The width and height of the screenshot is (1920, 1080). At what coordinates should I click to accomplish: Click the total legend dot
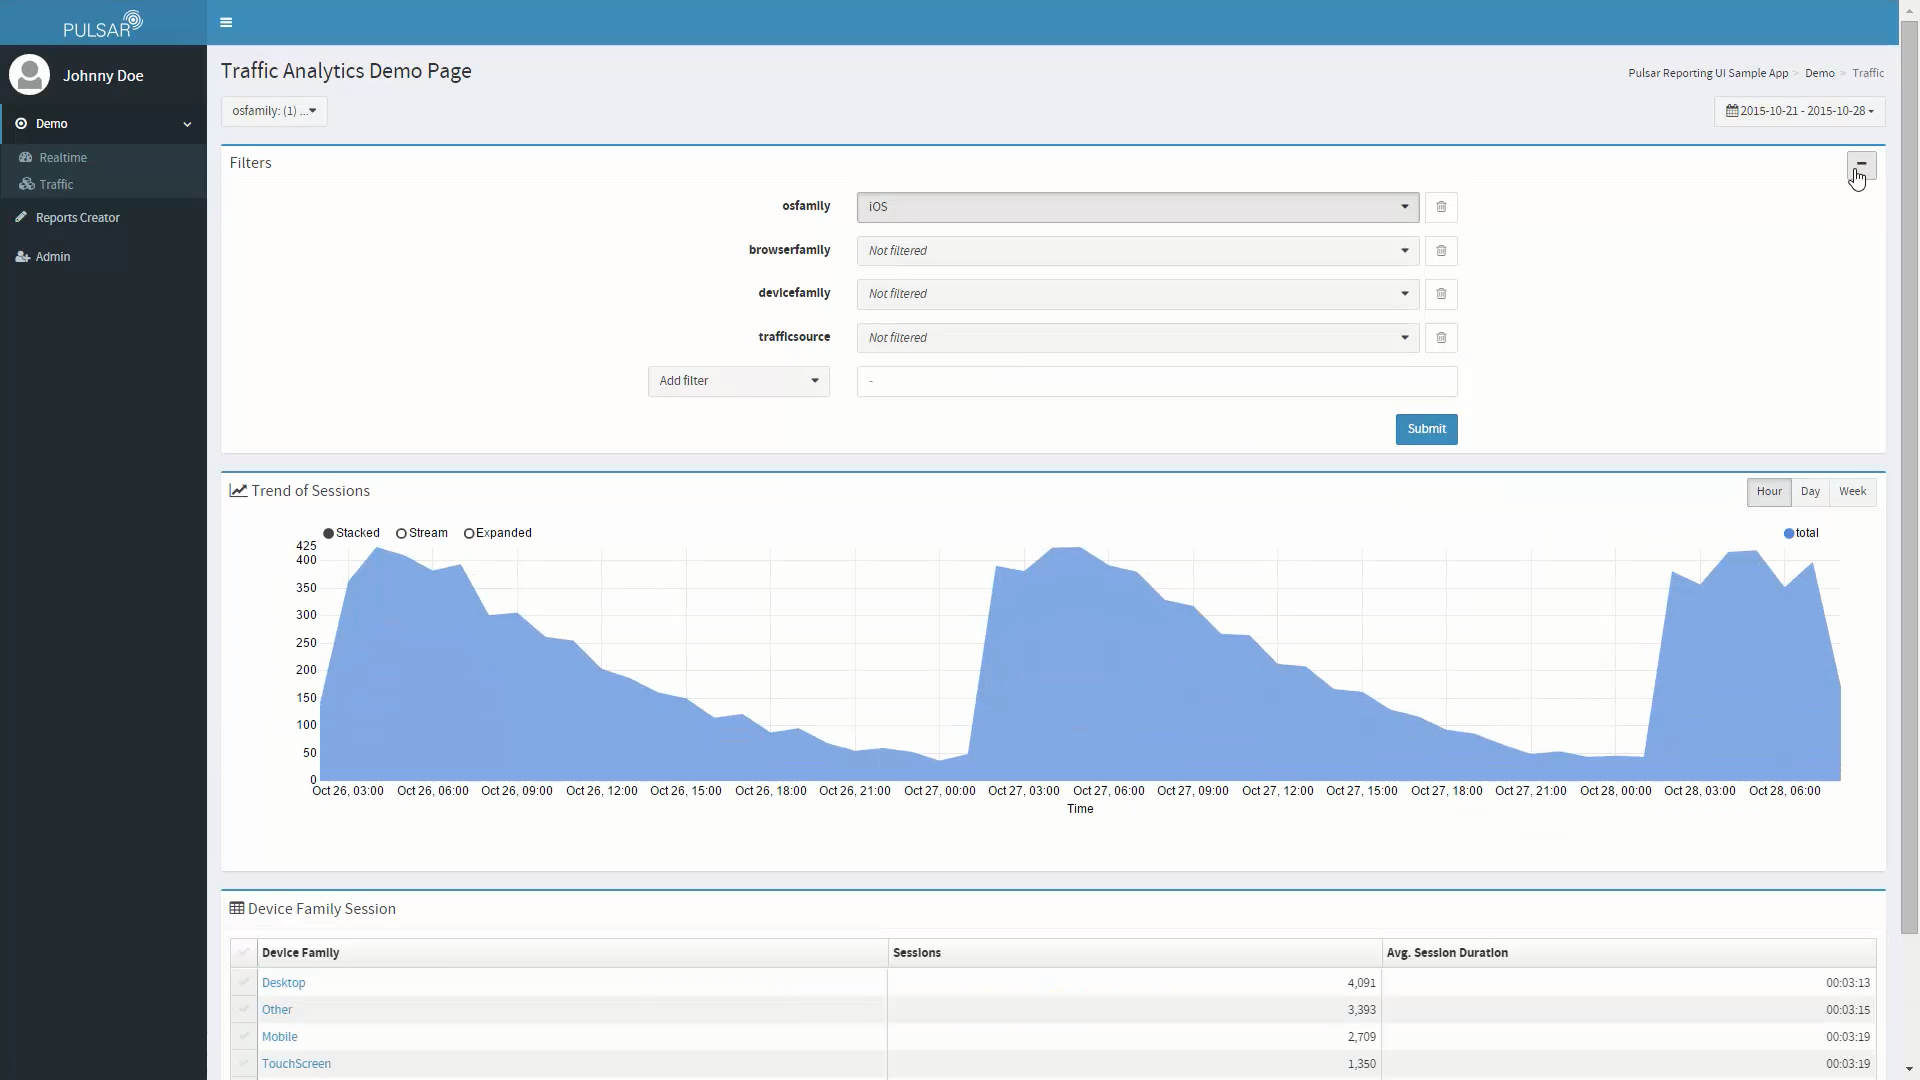tap(1789, 534)
